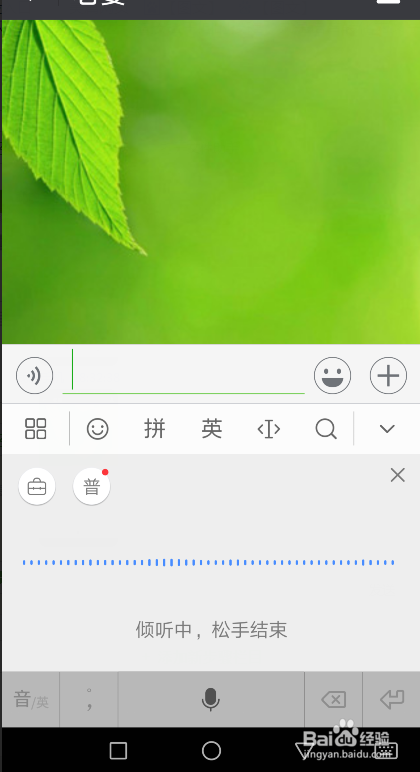Image resolution: width=420 pixels, height=772 pixels.
Task: Tap the return enter key
Action: [391, 699]
